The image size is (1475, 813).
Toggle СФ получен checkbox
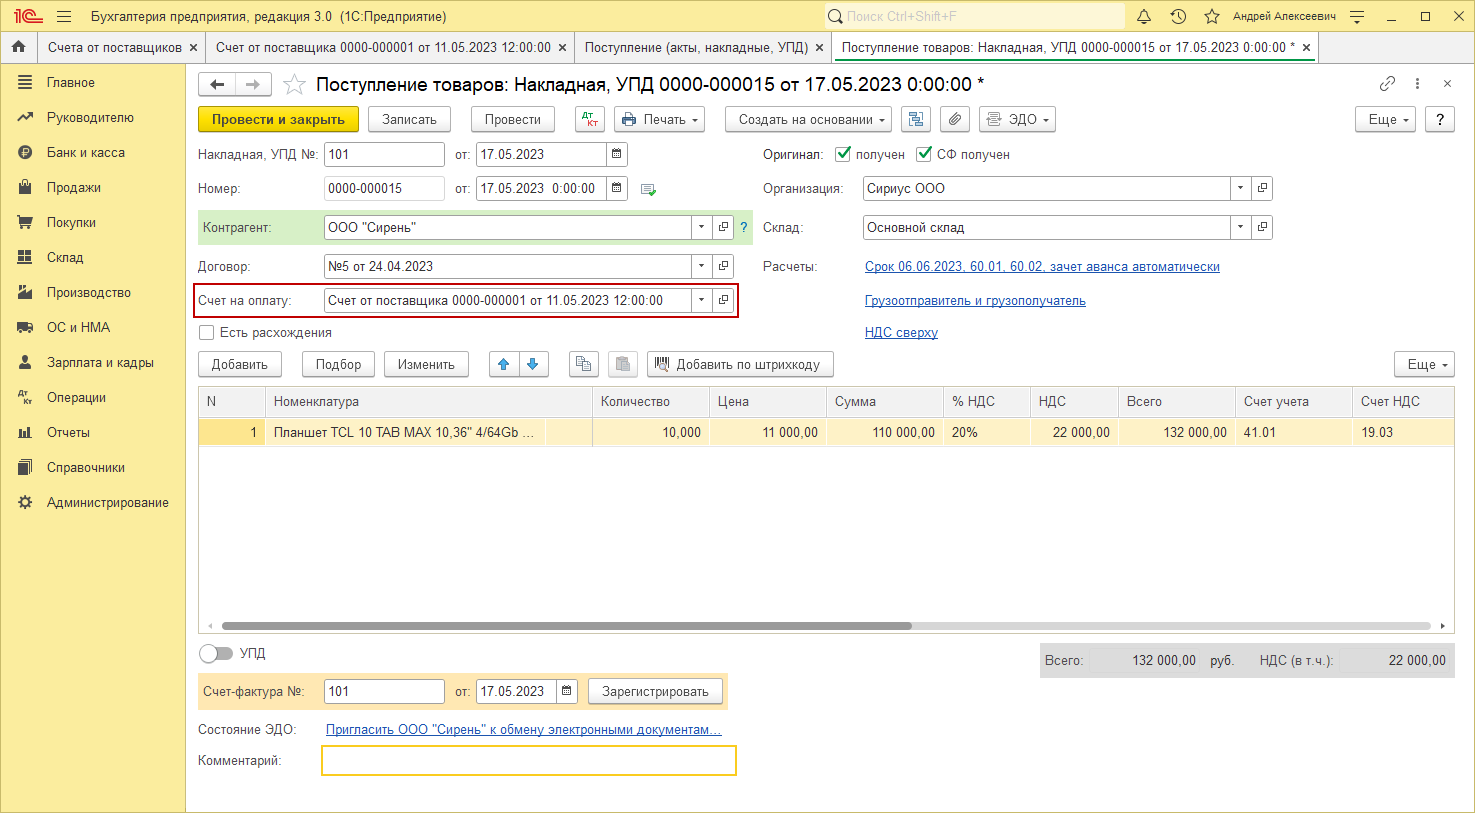tap(924, 154)
